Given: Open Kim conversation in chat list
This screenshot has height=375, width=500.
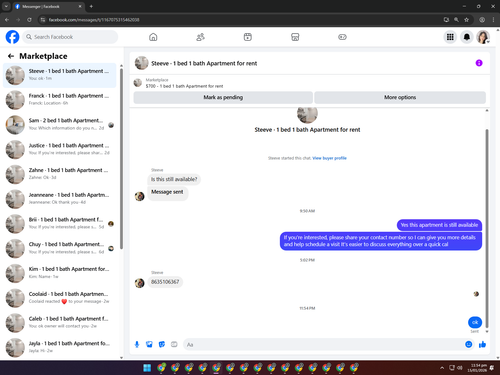Looking at the screenshot, I should (x=60, y=273).
